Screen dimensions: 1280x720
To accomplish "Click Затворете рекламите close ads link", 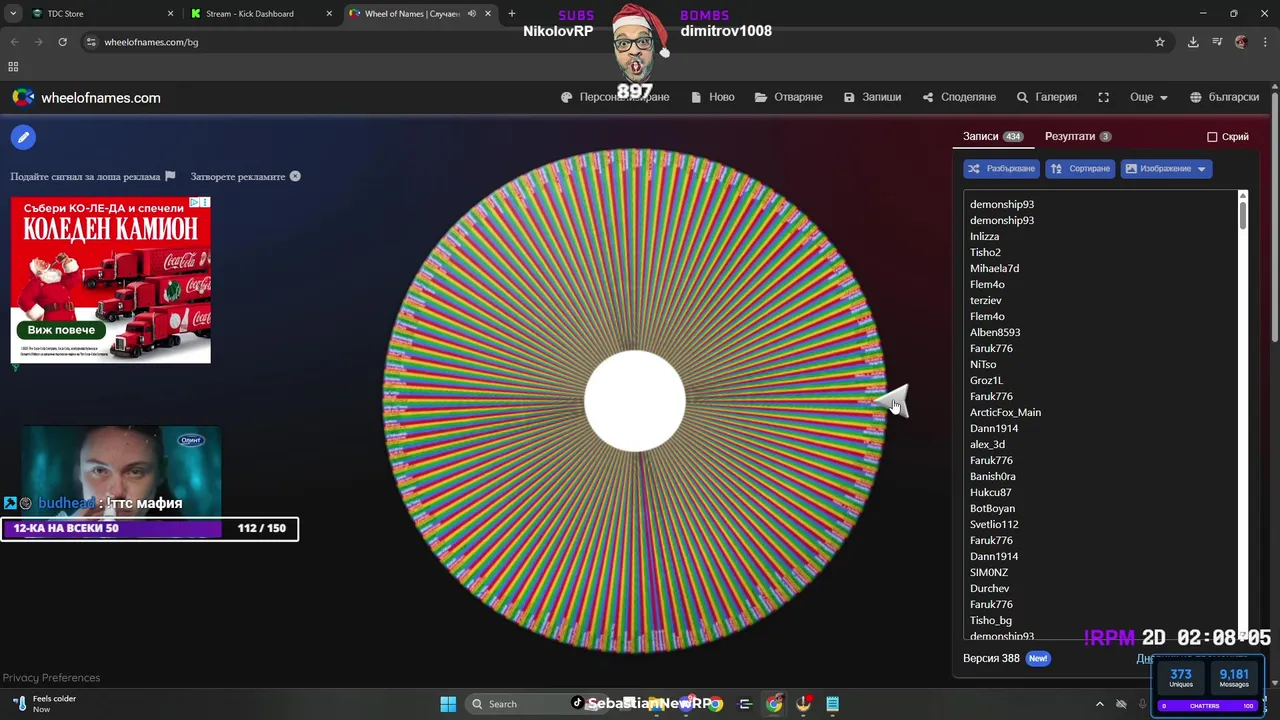I will point(245,176).
